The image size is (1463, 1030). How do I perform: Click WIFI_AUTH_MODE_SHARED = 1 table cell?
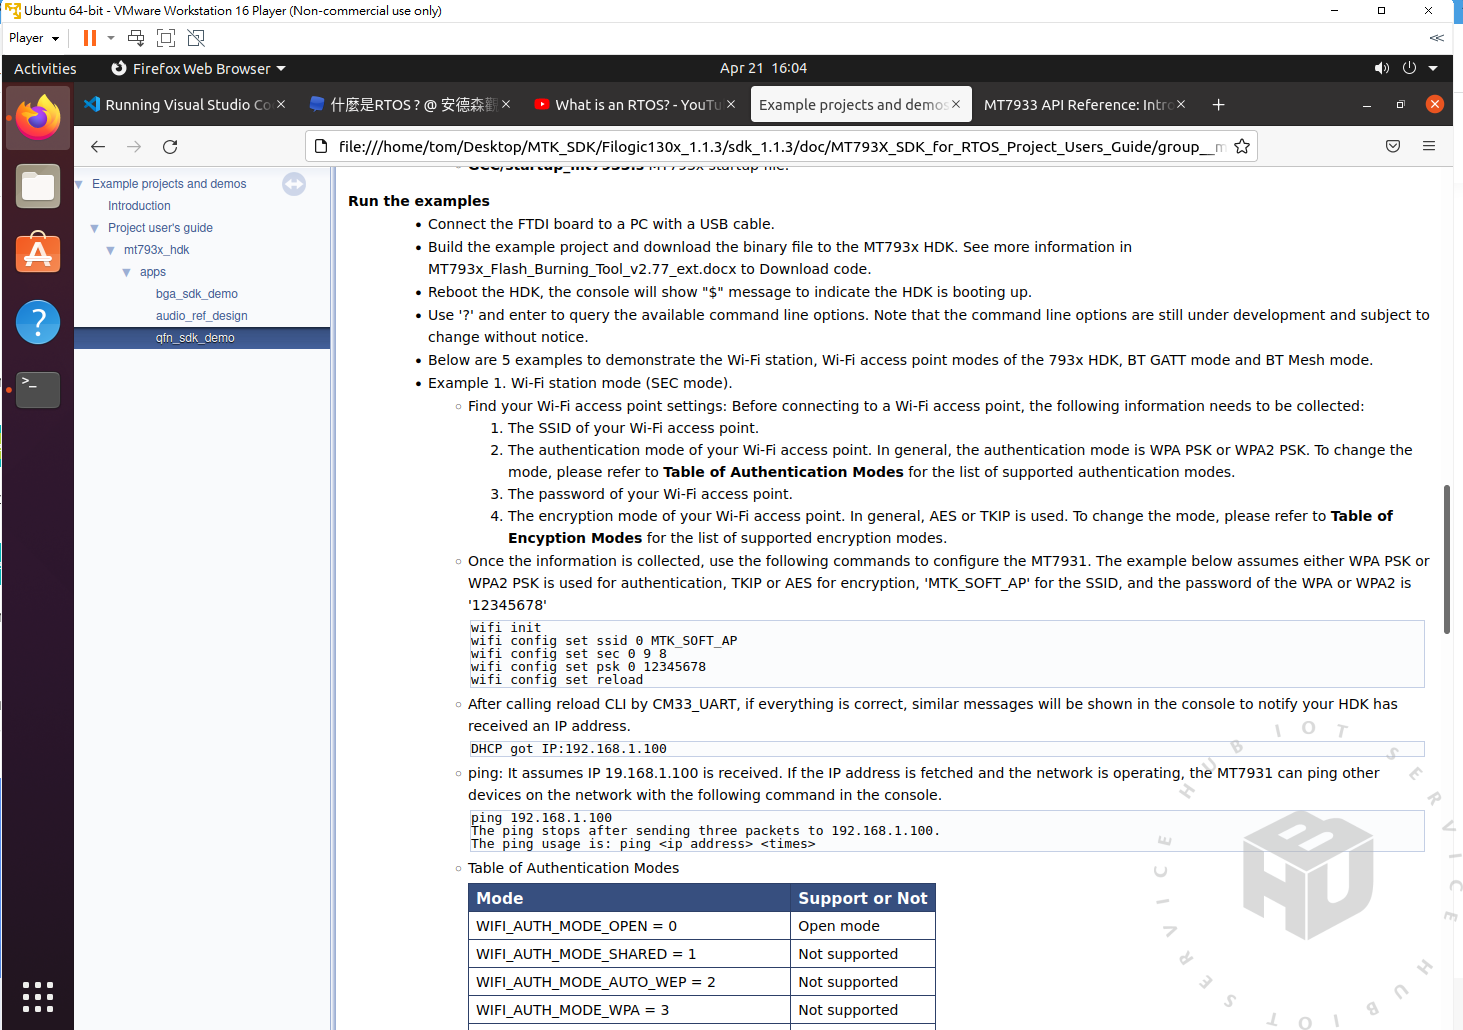pos(629,954)
